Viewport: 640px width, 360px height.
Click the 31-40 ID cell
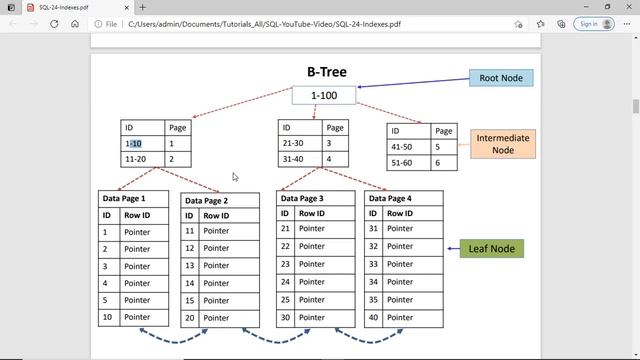[300, 159]
